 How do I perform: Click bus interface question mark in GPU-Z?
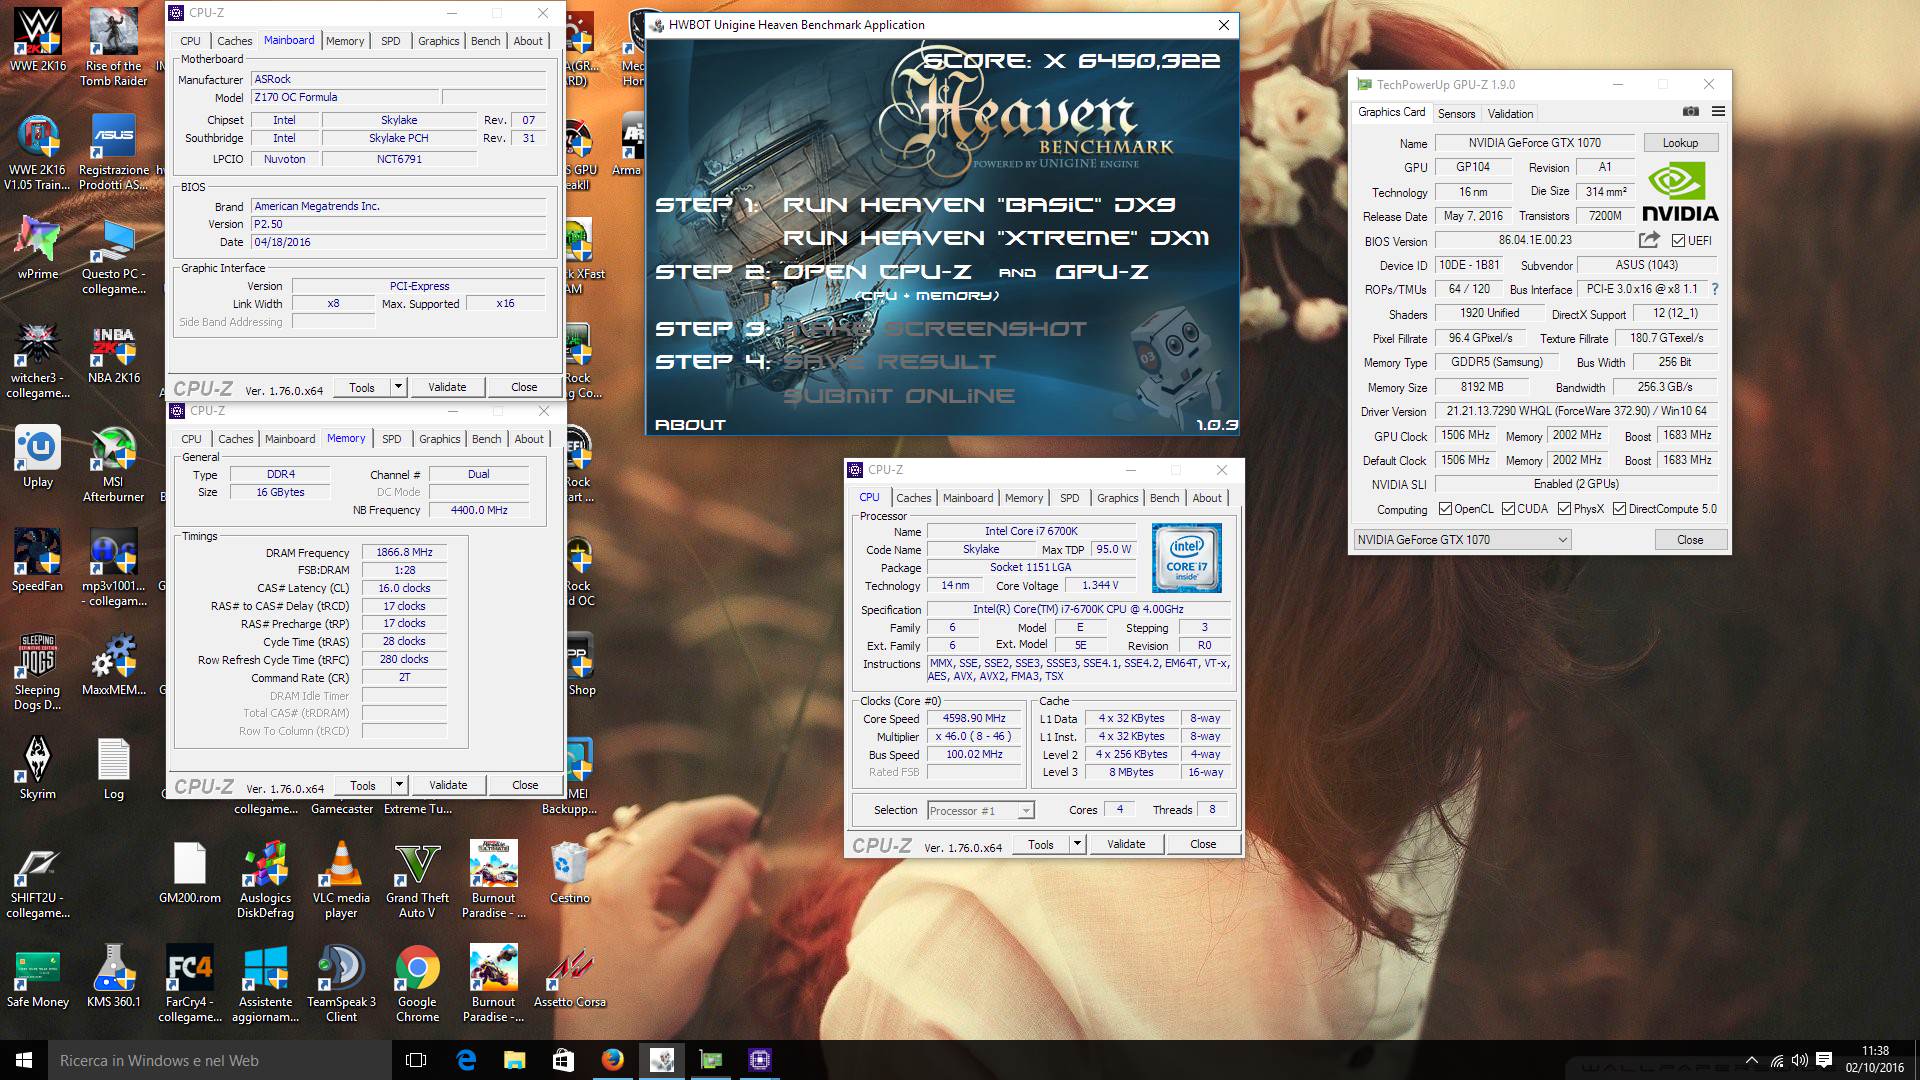(x=1714, y=289)
